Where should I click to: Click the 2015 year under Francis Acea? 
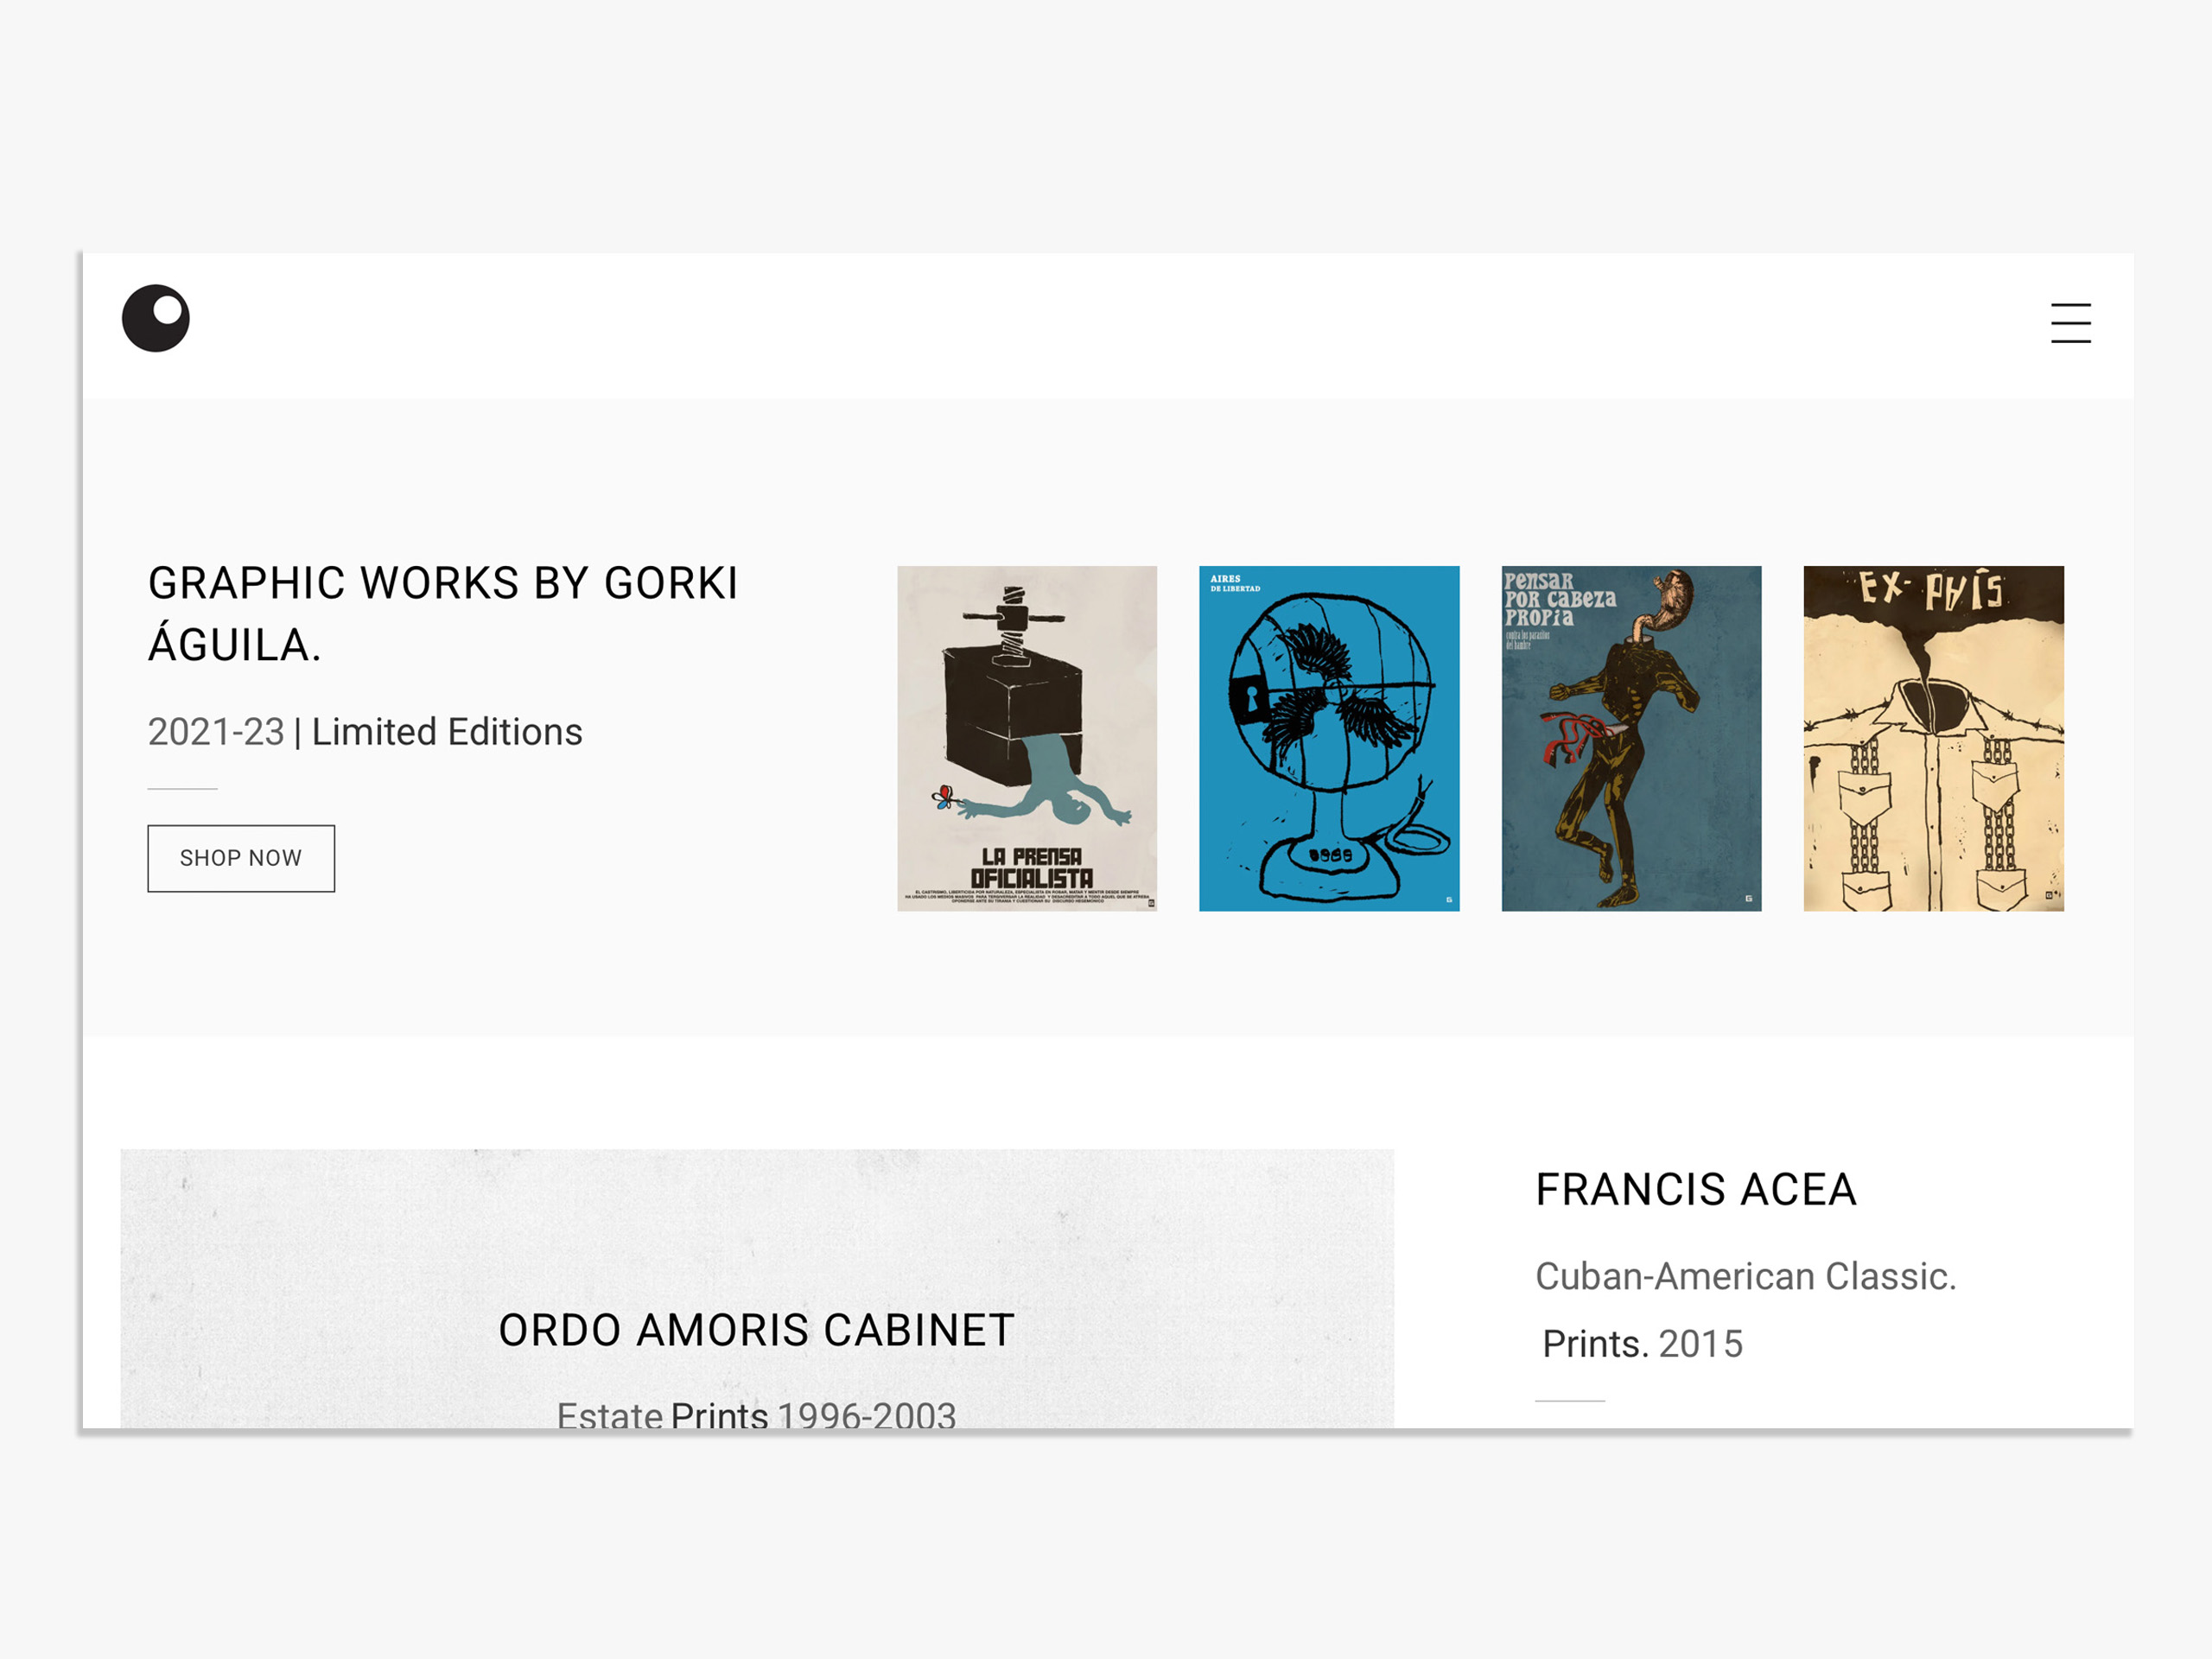click(1700, 1344)
